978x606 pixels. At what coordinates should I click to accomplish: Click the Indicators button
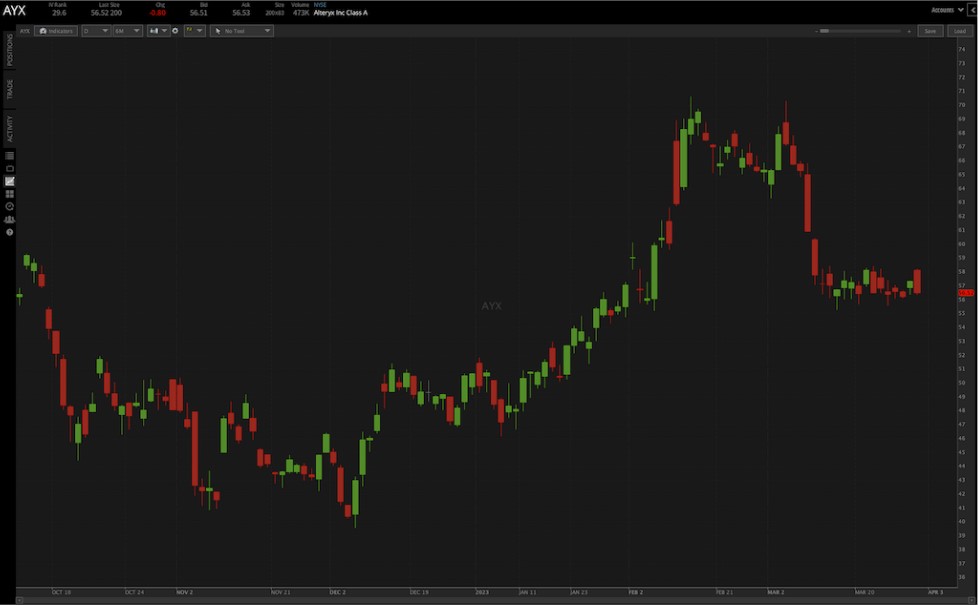pyautogui.click(x=57, y=31)
